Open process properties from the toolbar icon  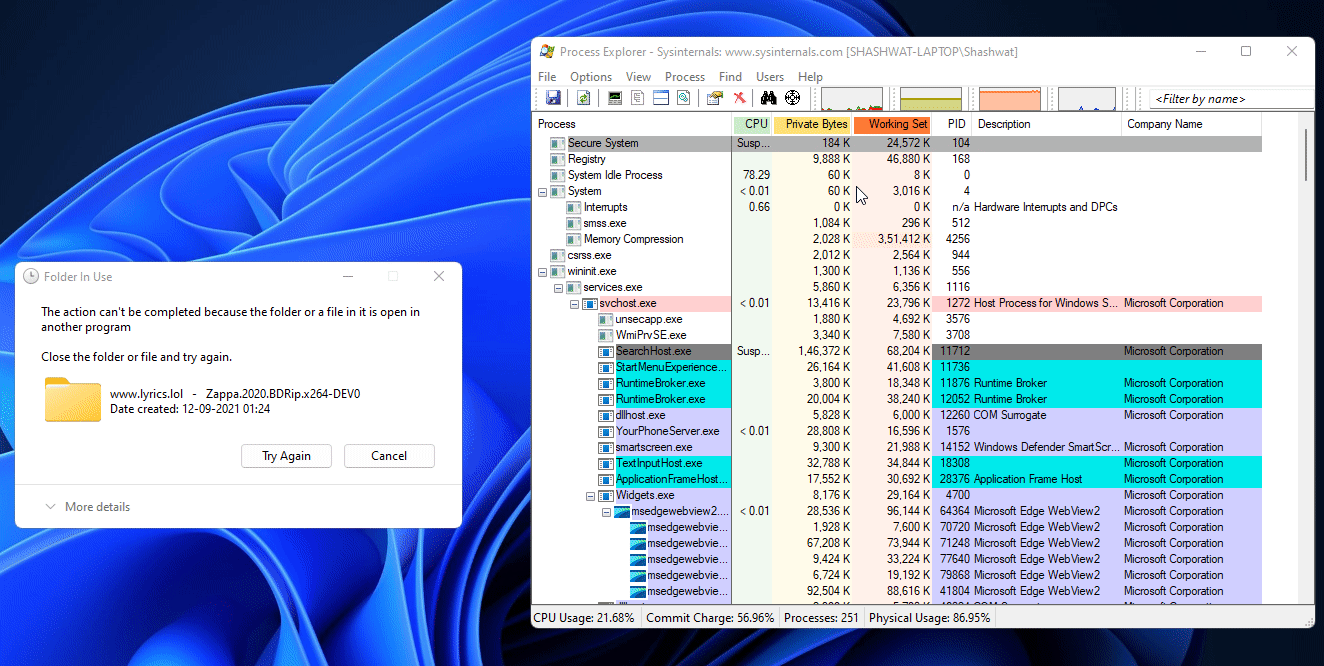pyautogui.click(x=714, y=98)
